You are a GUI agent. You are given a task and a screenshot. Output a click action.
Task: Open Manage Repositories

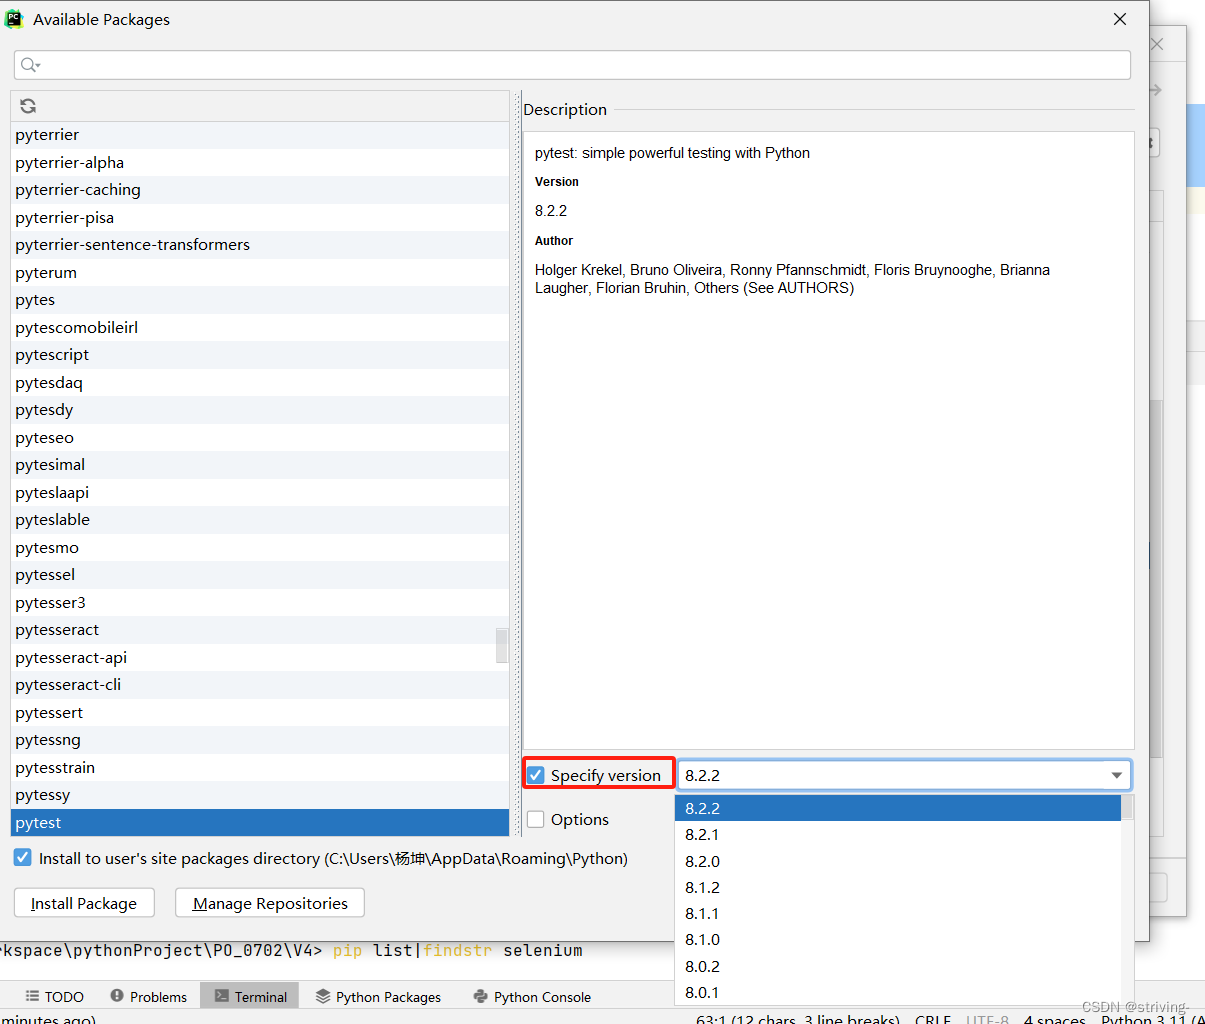(x=269, y=902)
